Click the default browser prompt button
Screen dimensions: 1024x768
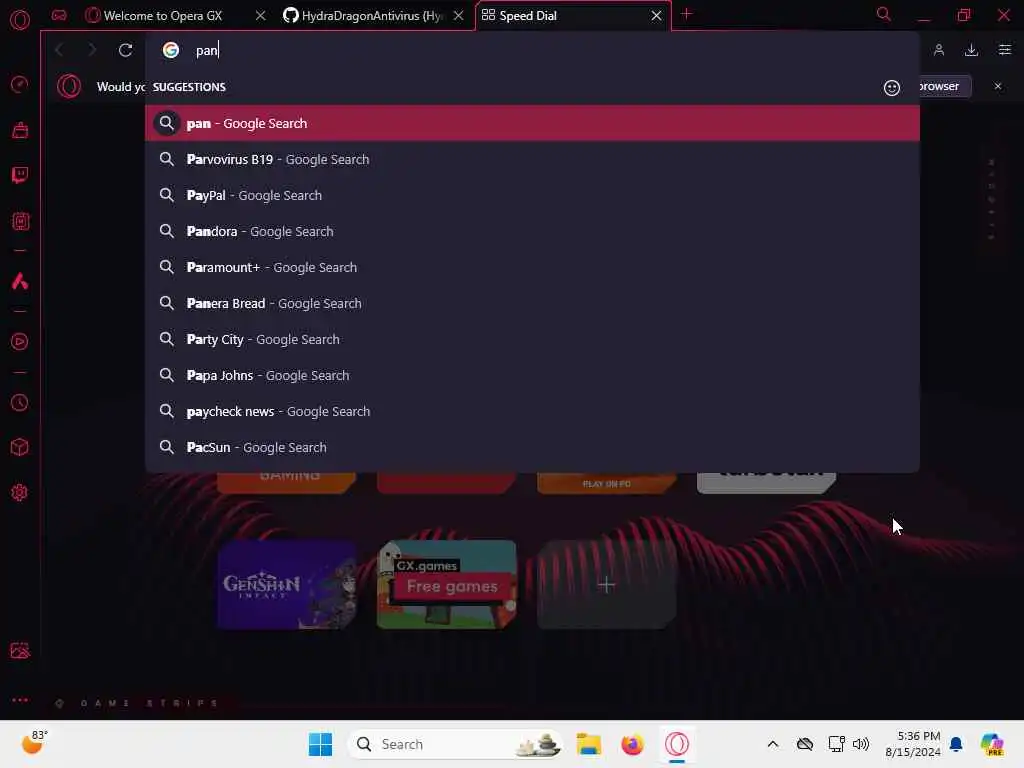tap(944, 86)
